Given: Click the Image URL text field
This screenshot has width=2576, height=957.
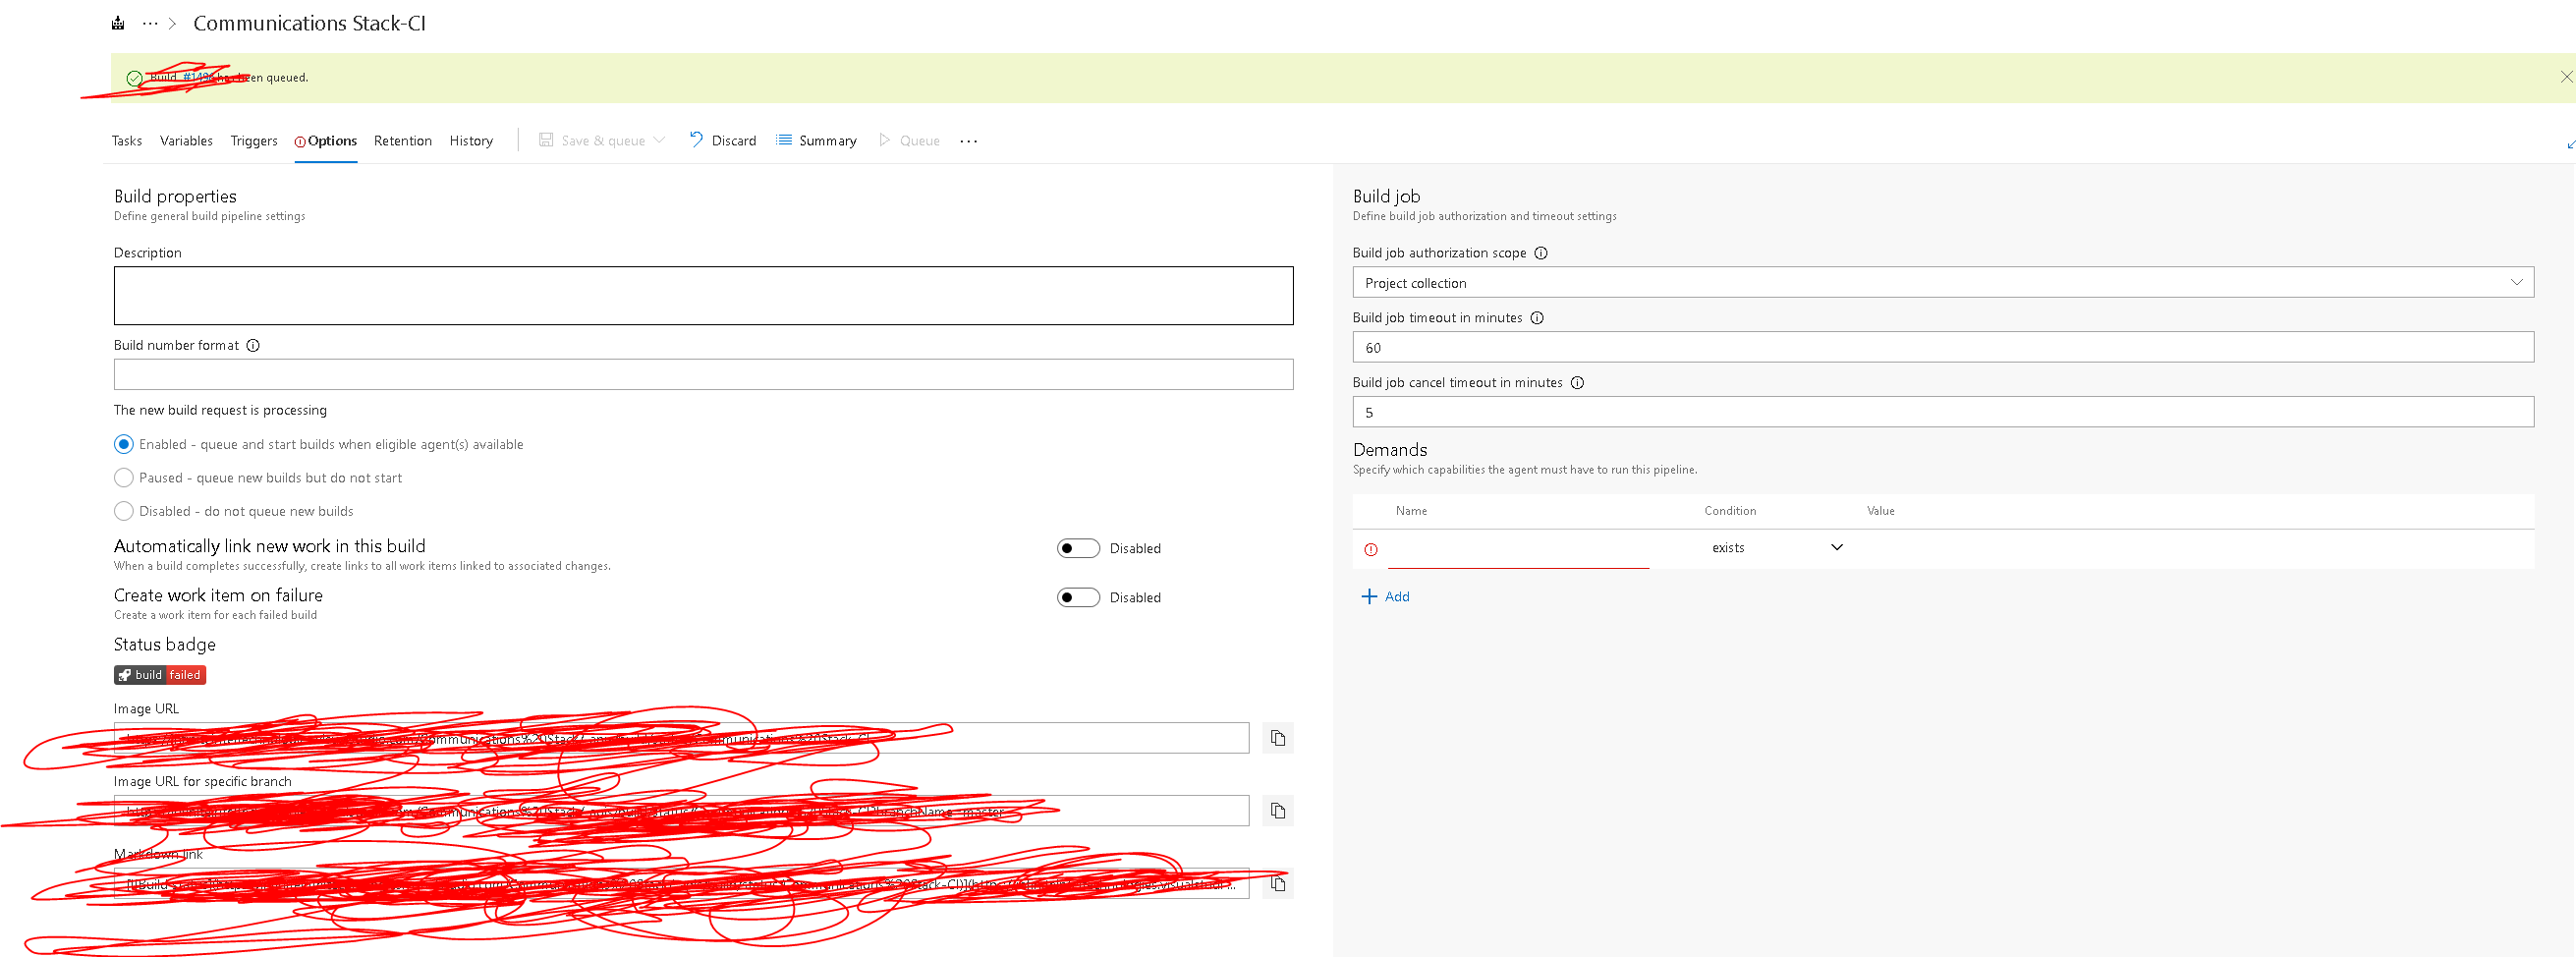Looking at the screenshot, I should pyautogui.click(x=681, y=738).
